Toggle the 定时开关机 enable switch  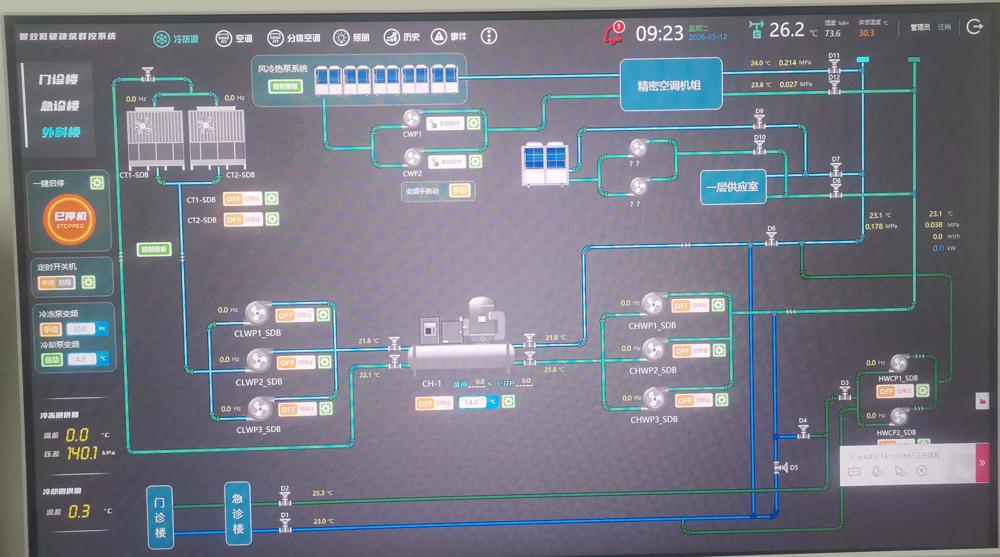(57, 282)
